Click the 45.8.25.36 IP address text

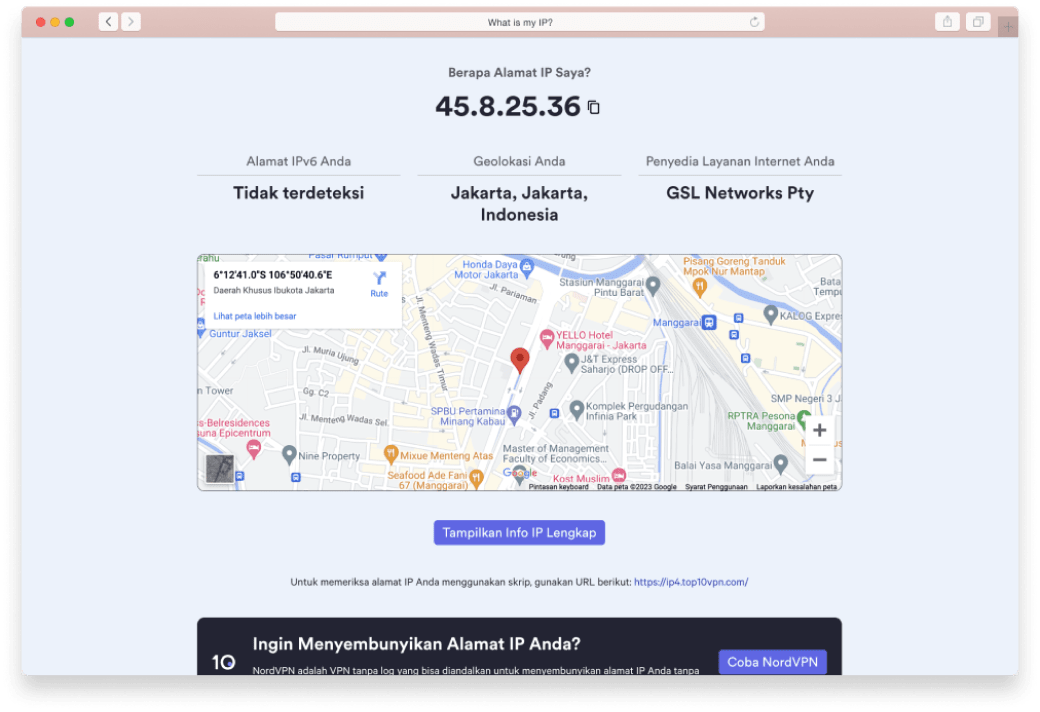tap(508, 106)
